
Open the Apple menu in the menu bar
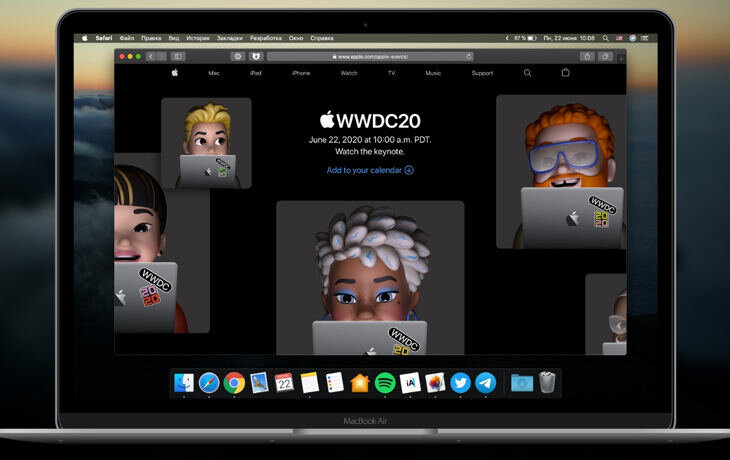coord(85,38)
